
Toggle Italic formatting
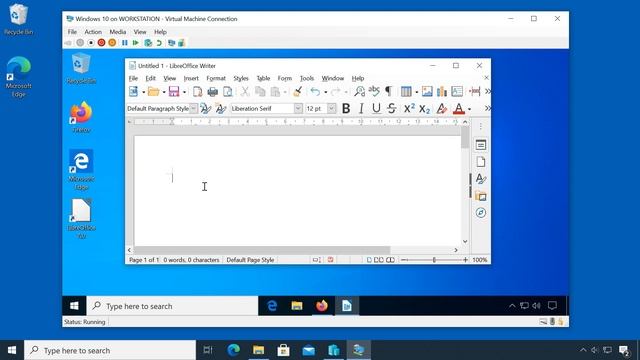tap(361, 109)
